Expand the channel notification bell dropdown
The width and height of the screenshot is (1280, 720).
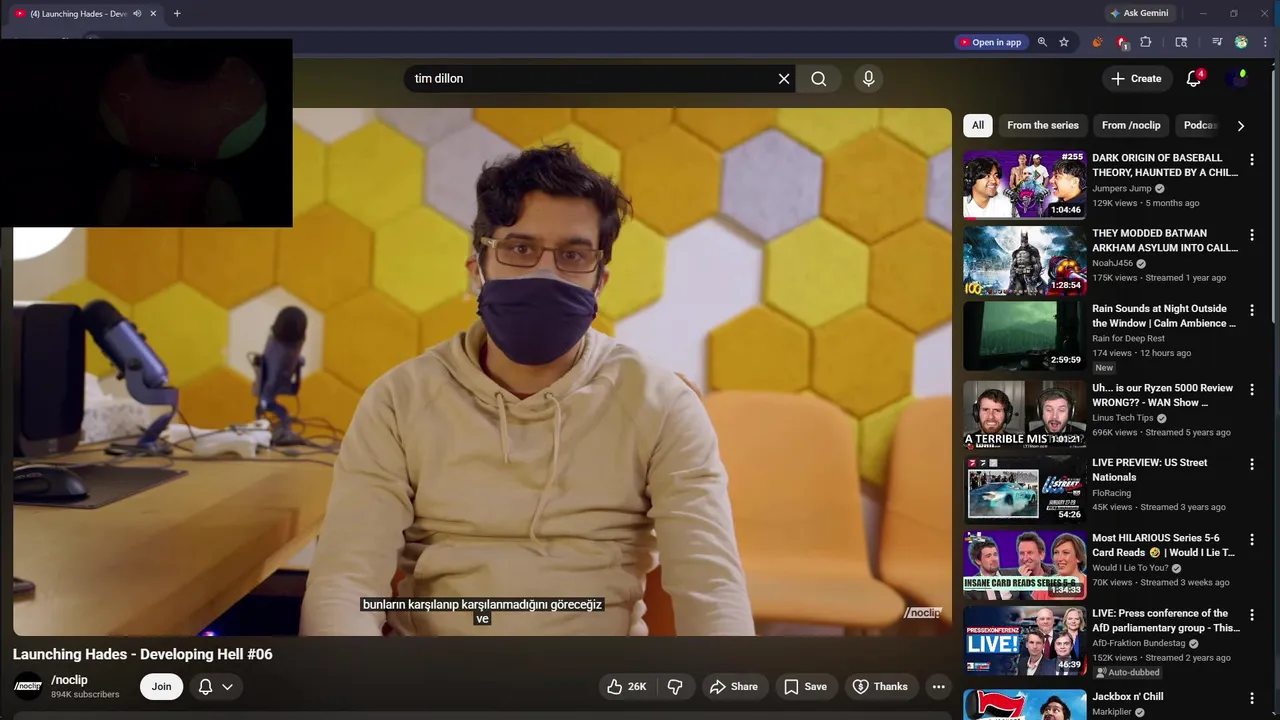216,687
